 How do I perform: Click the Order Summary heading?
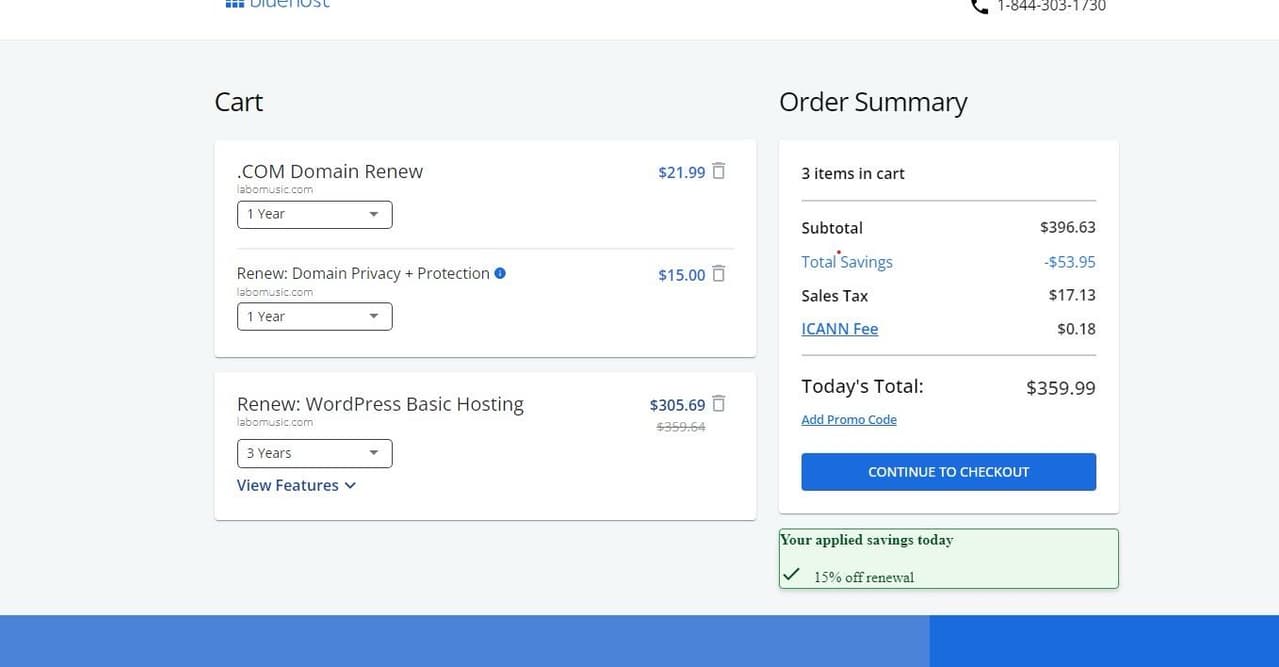(x=872, y=101)
